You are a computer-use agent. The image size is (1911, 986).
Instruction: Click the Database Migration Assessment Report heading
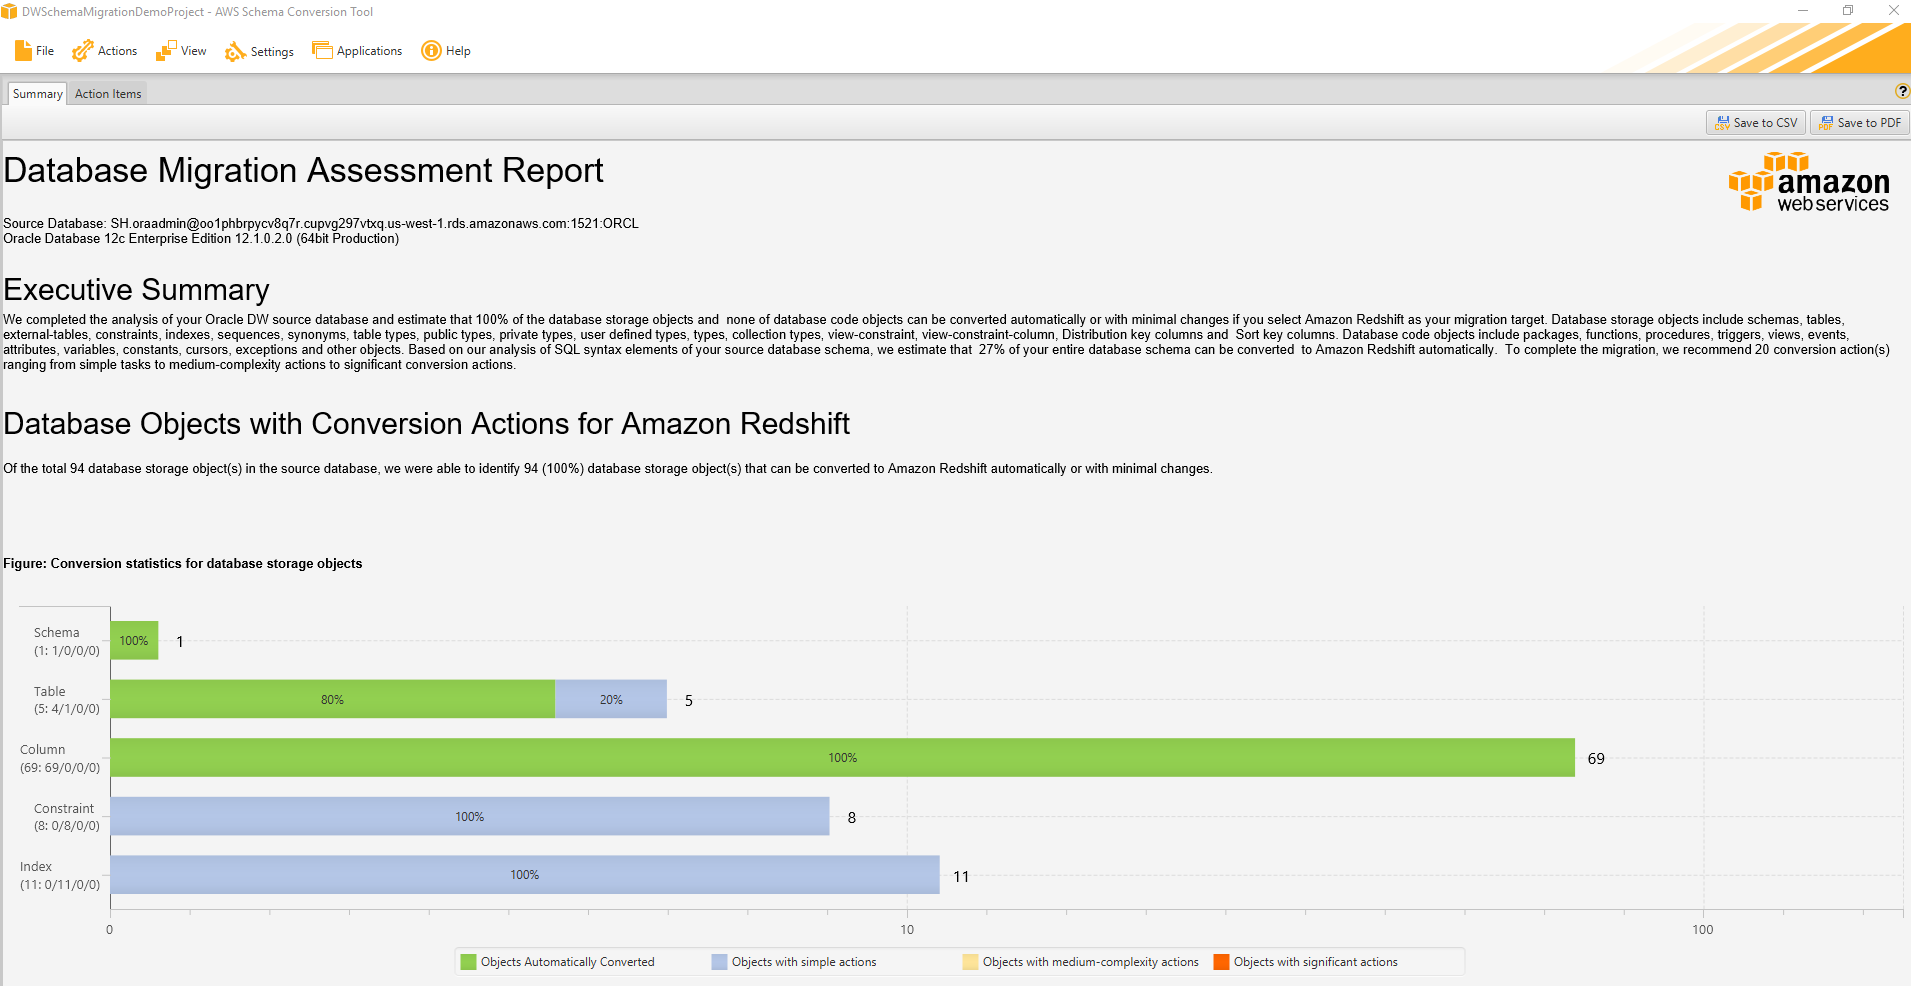click(303, 170)
